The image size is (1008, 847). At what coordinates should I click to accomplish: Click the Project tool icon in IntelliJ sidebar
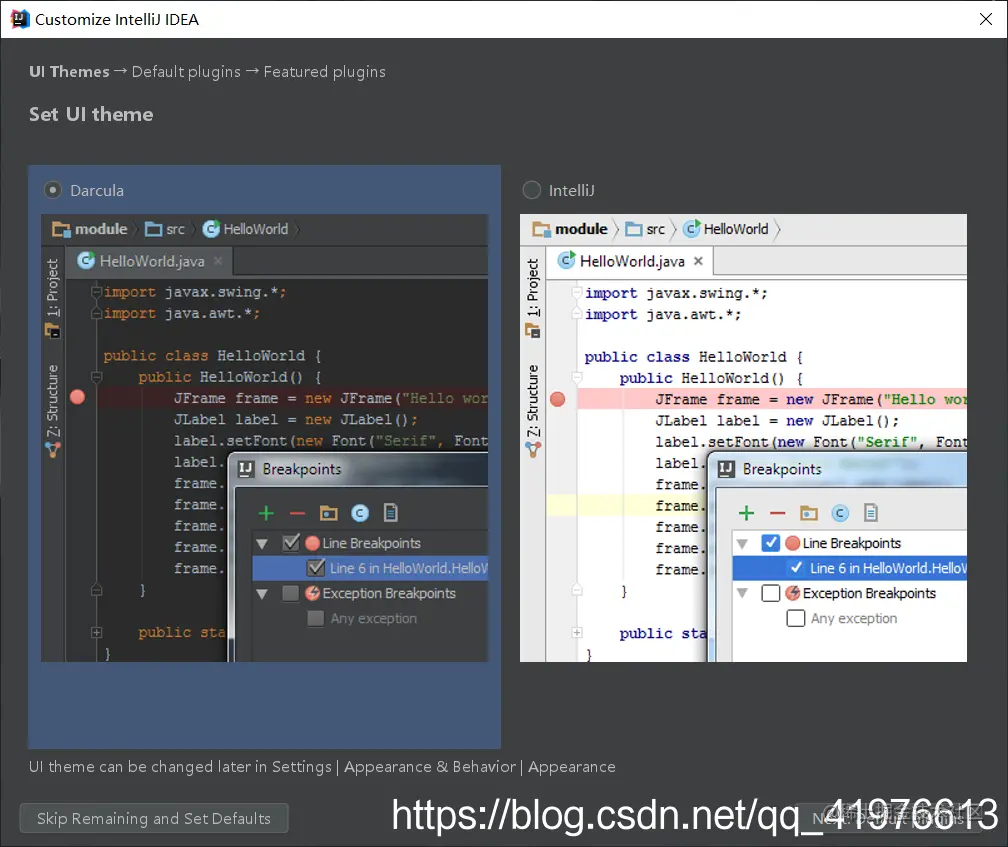click(532, 332)
